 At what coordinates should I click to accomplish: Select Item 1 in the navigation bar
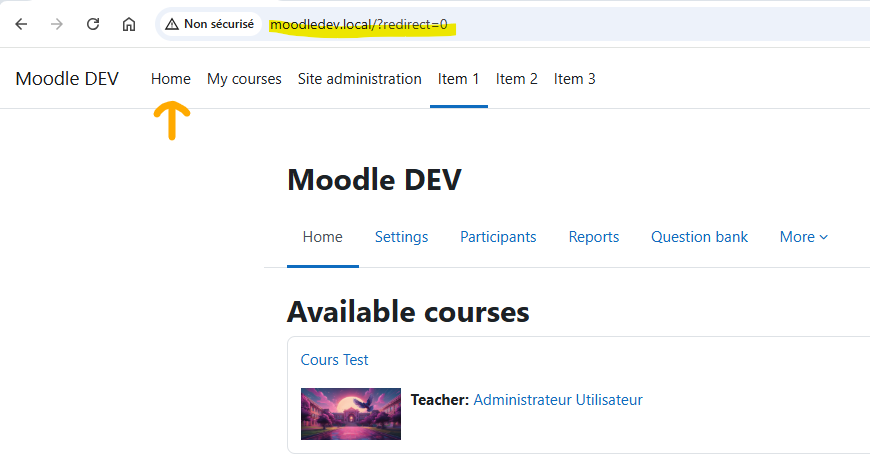click(458, 79)
